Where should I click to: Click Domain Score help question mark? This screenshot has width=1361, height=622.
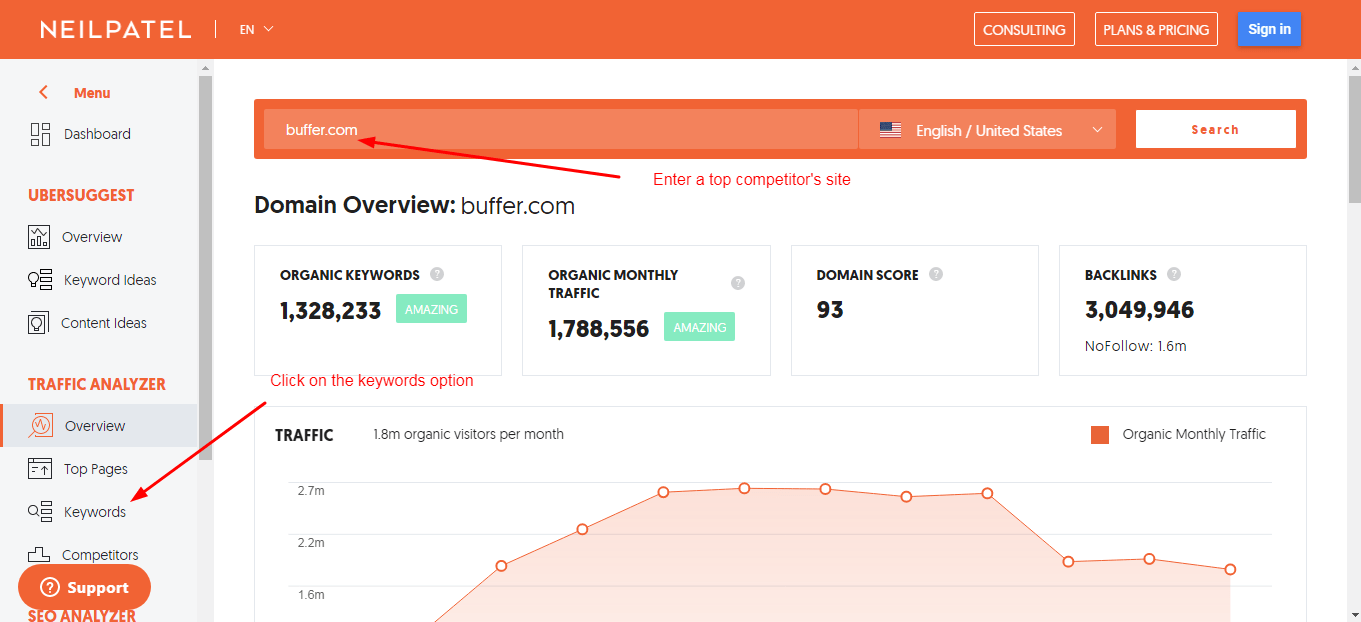tap(936, 274)
